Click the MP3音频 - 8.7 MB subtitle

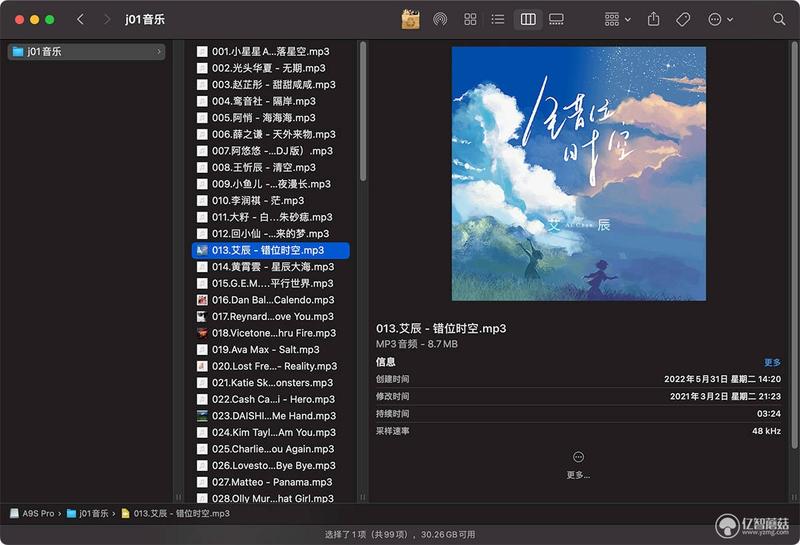(x=416, y=344)
